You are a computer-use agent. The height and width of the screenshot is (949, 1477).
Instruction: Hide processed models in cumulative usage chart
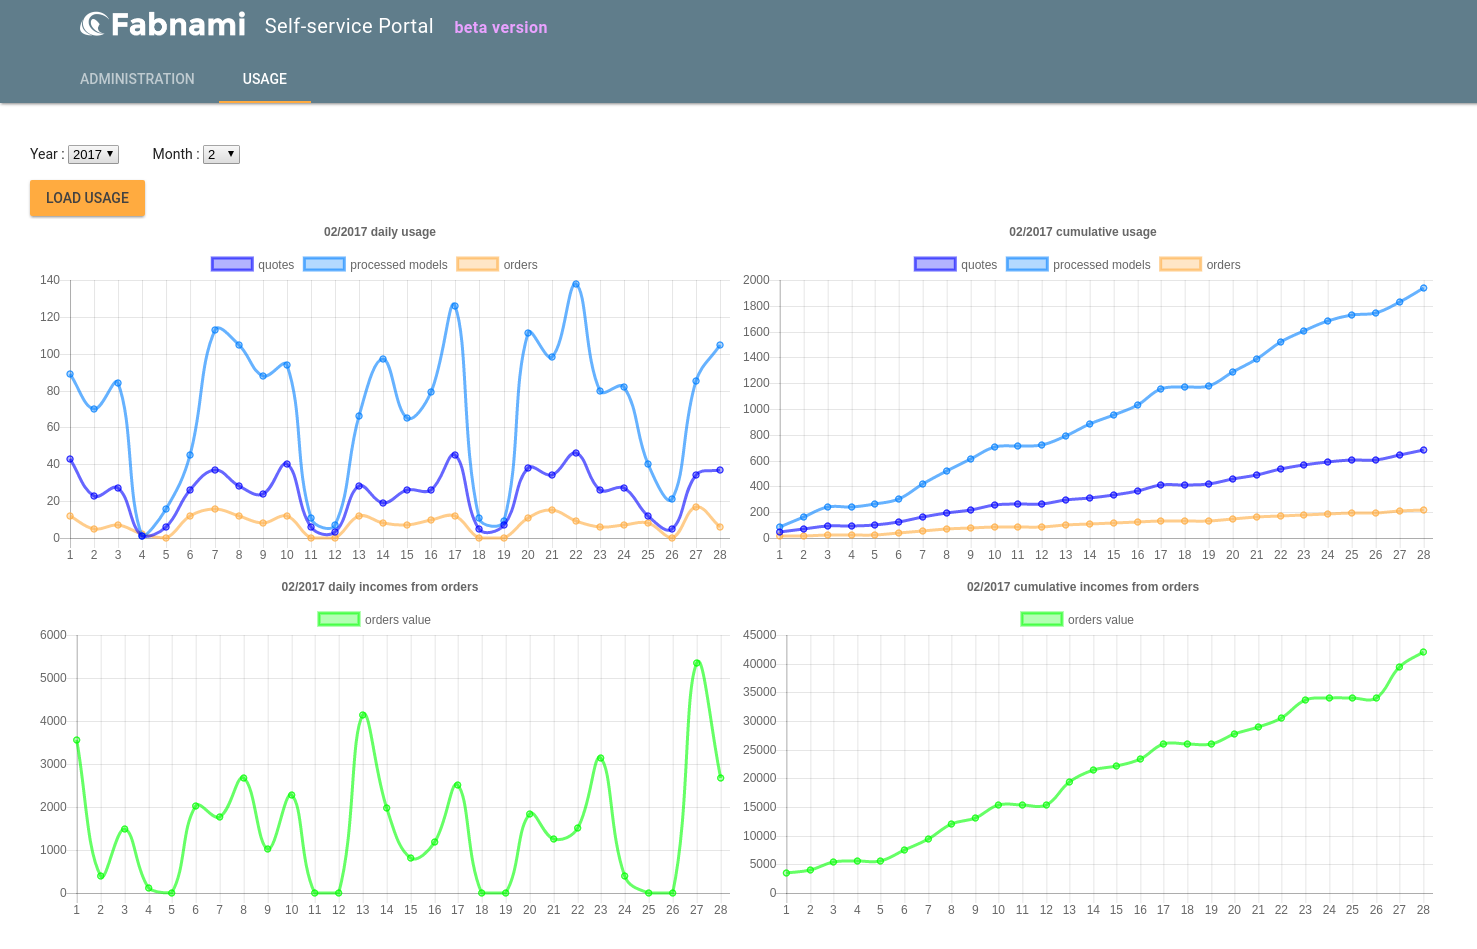click(x=1079, y=265)
